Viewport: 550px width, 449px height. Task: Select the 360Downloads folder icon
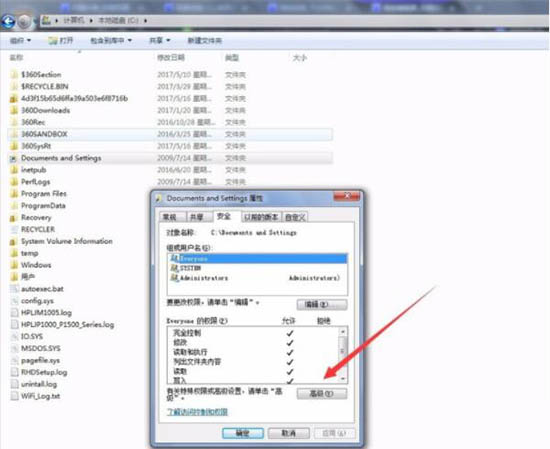(14, 110)
